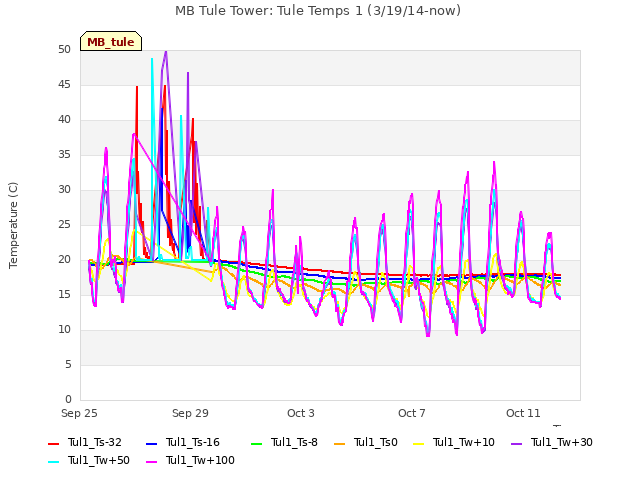Click the 15 y-axis tick label
The width and height of the screenshot is (640, 480).
tap(64, 294)
